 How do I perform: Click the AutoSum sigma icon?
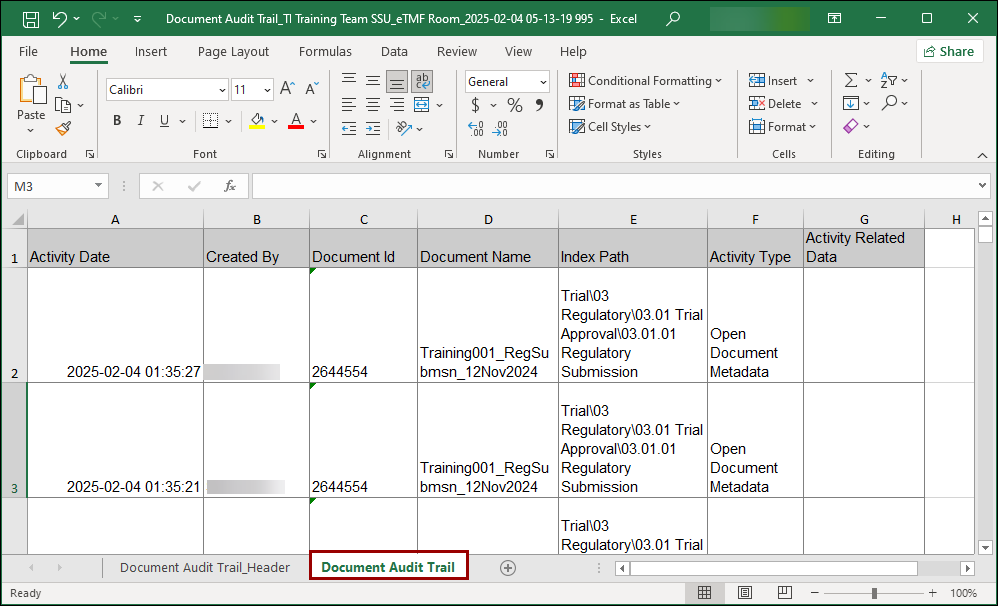[851, 80]
